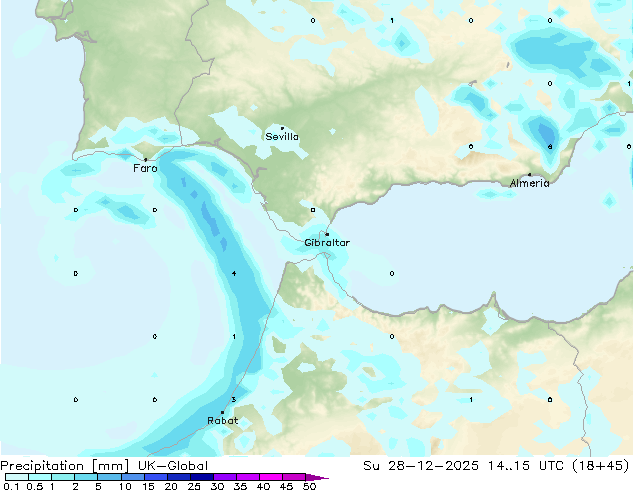Click the Almeria city label
This screenshot has height=490, width=634.
pyautogui.click(x=529, y=184)
